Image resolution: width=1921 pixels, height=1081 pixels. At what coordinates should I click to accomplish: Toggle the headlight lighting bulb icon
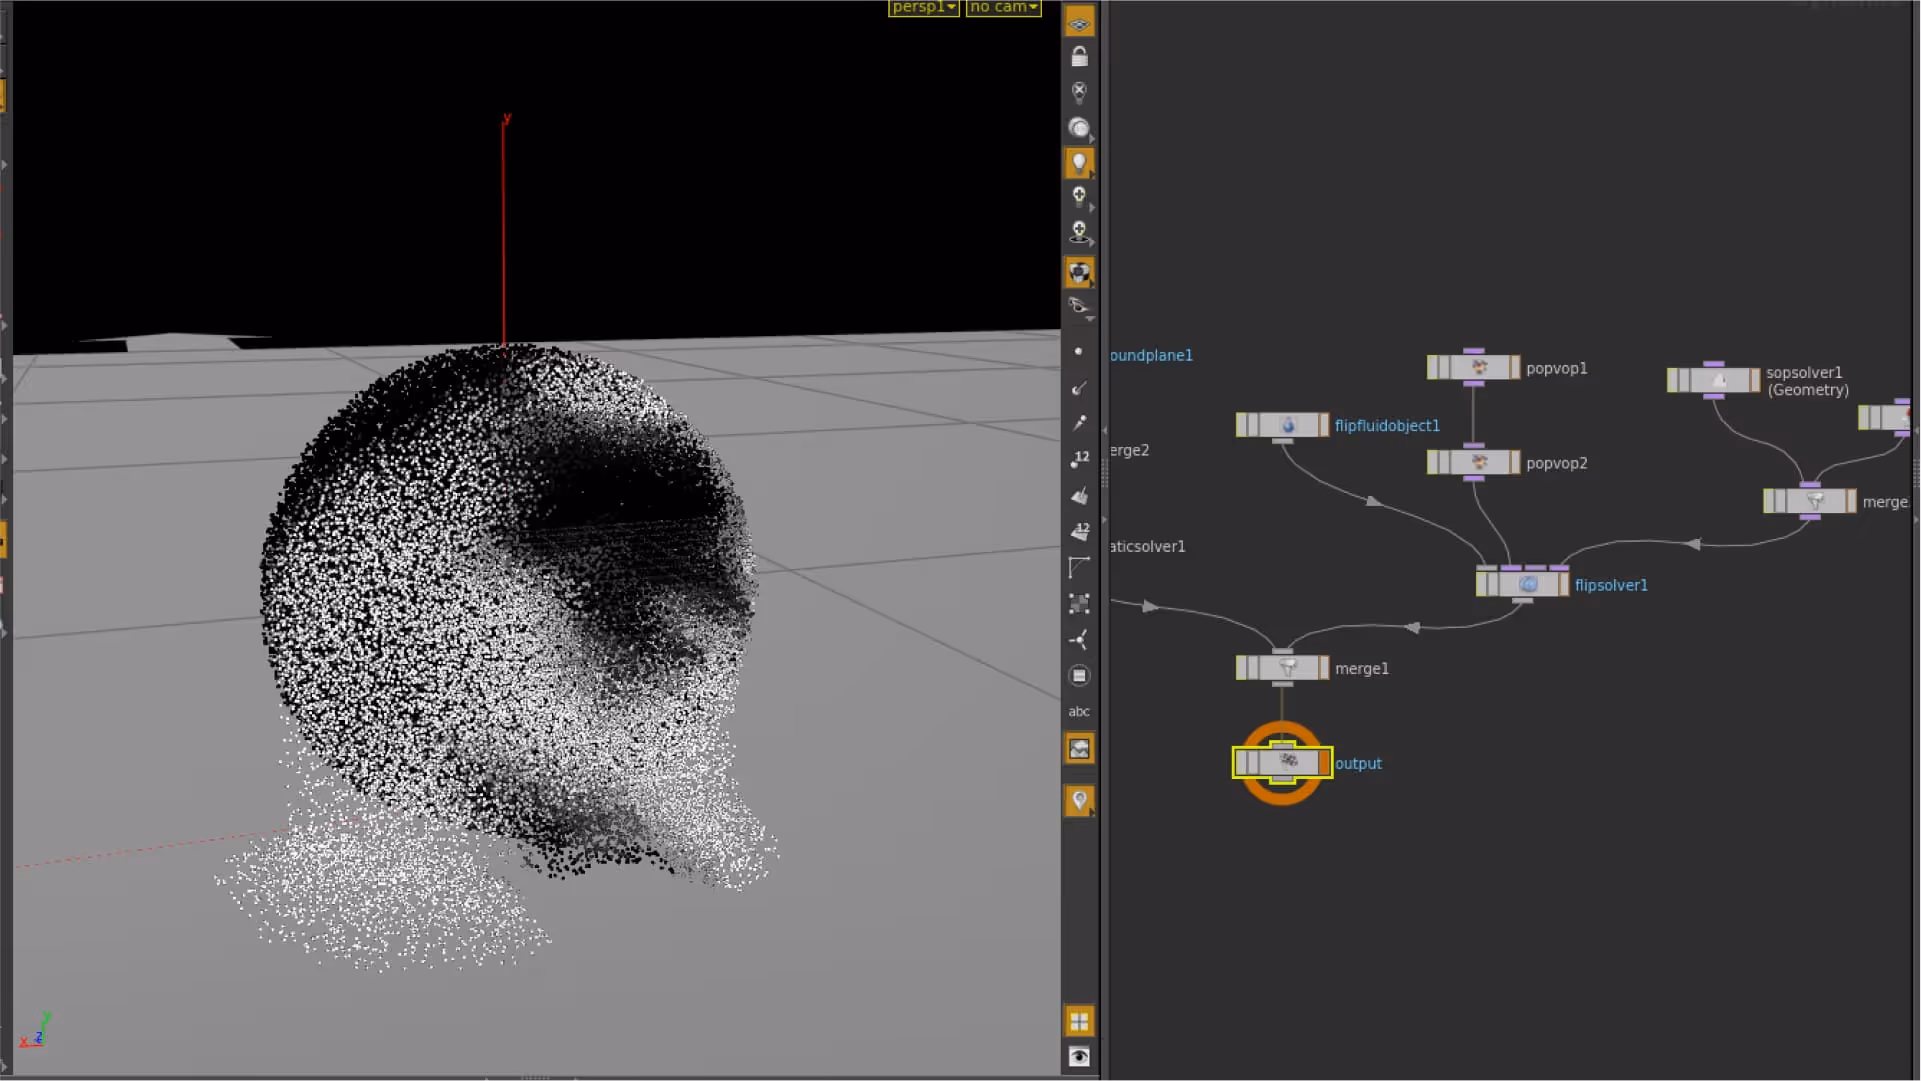point(1079,163)
